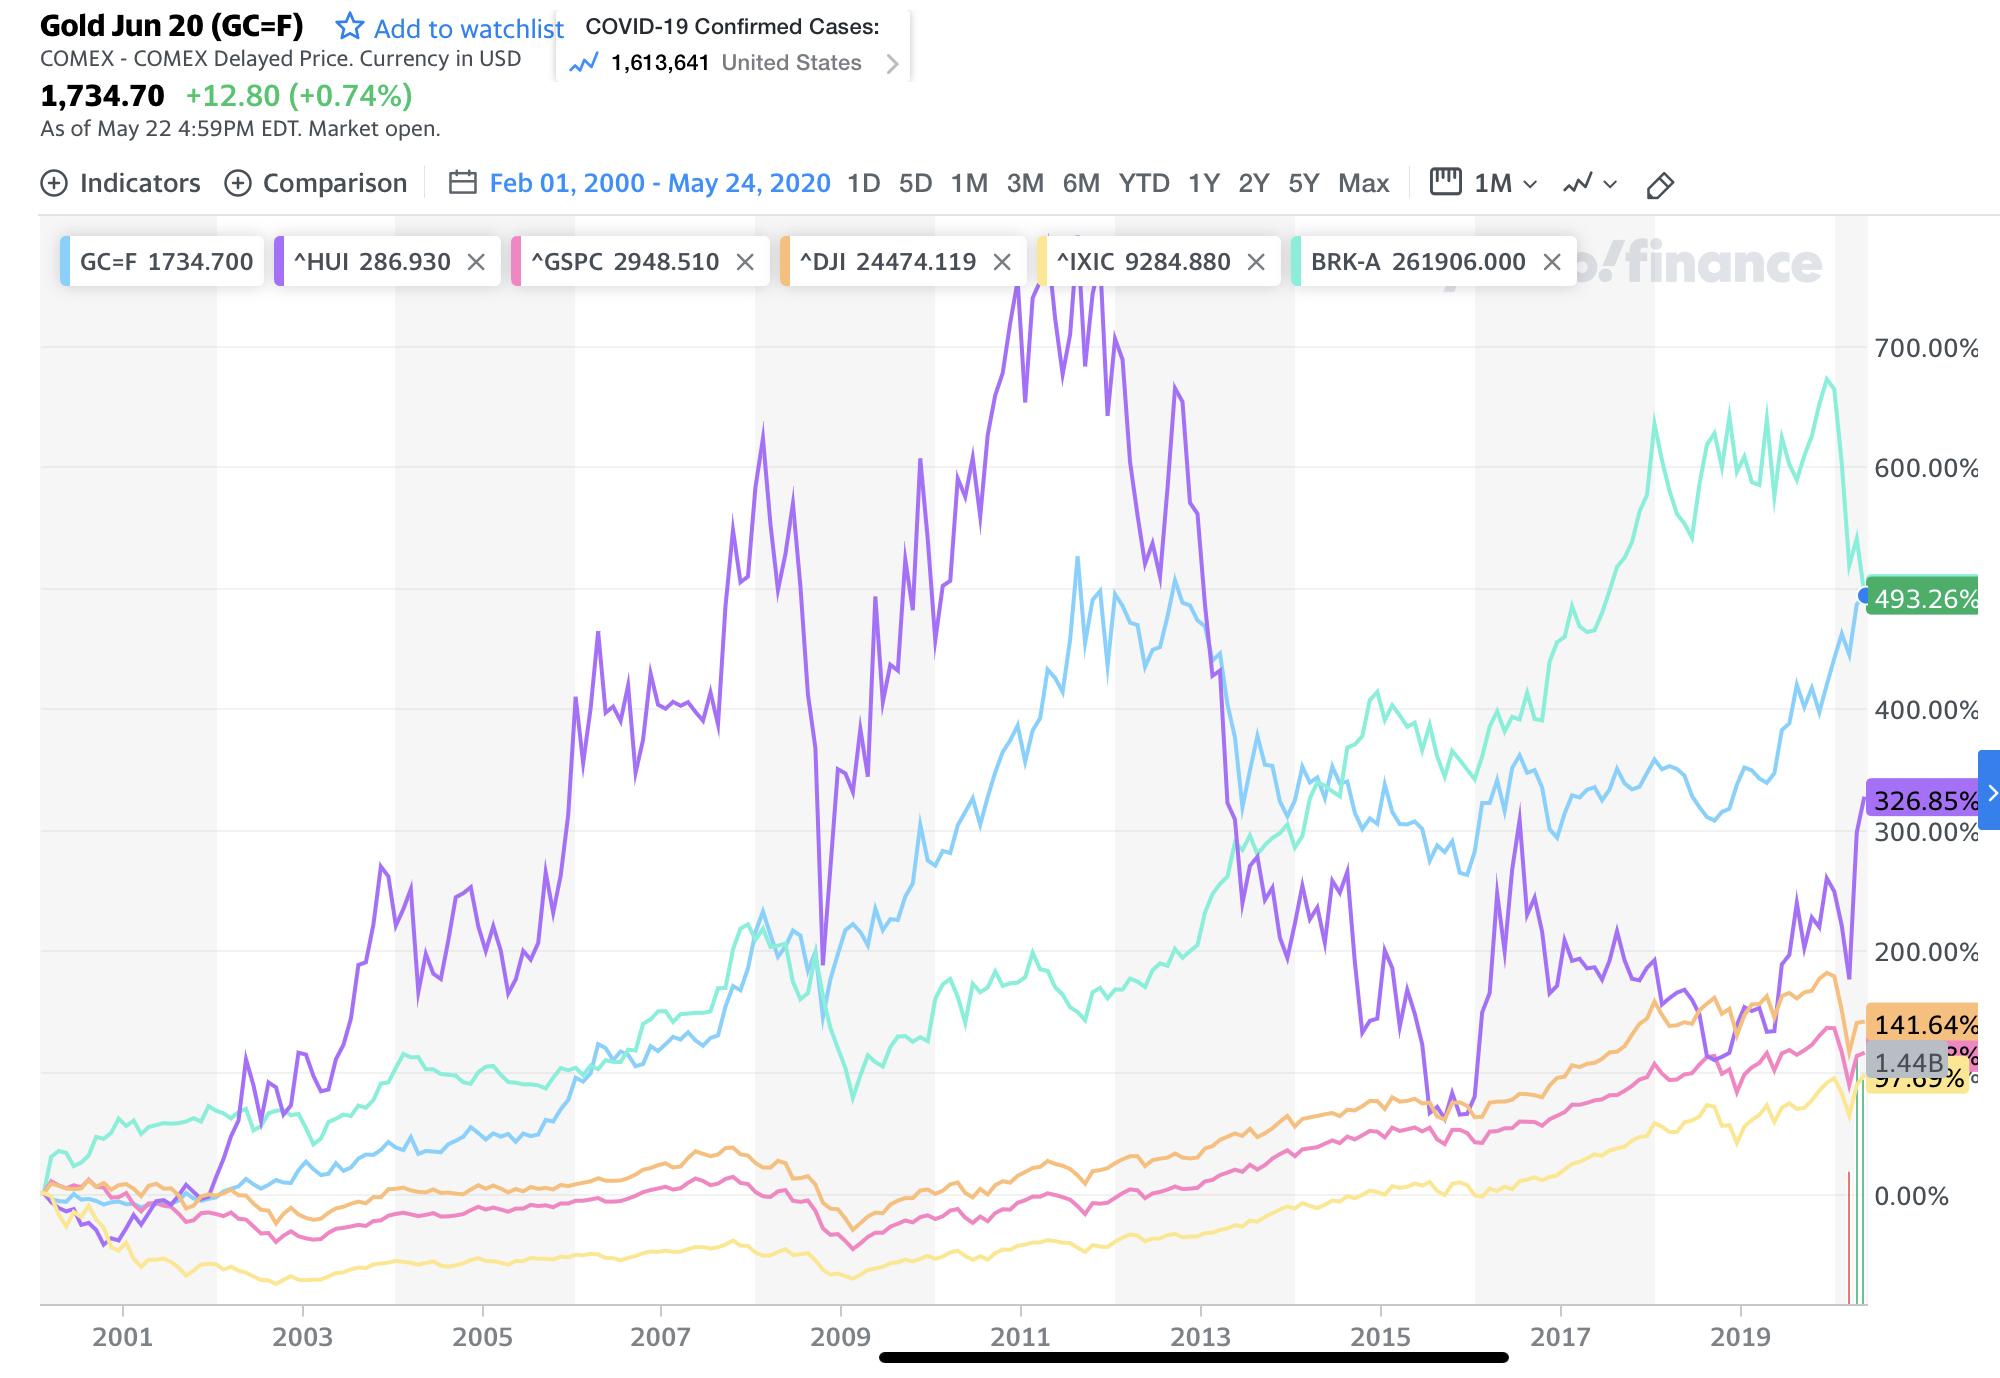Select the YTD time range
Screen dimensions: 2000x1378
point(1144,184)
